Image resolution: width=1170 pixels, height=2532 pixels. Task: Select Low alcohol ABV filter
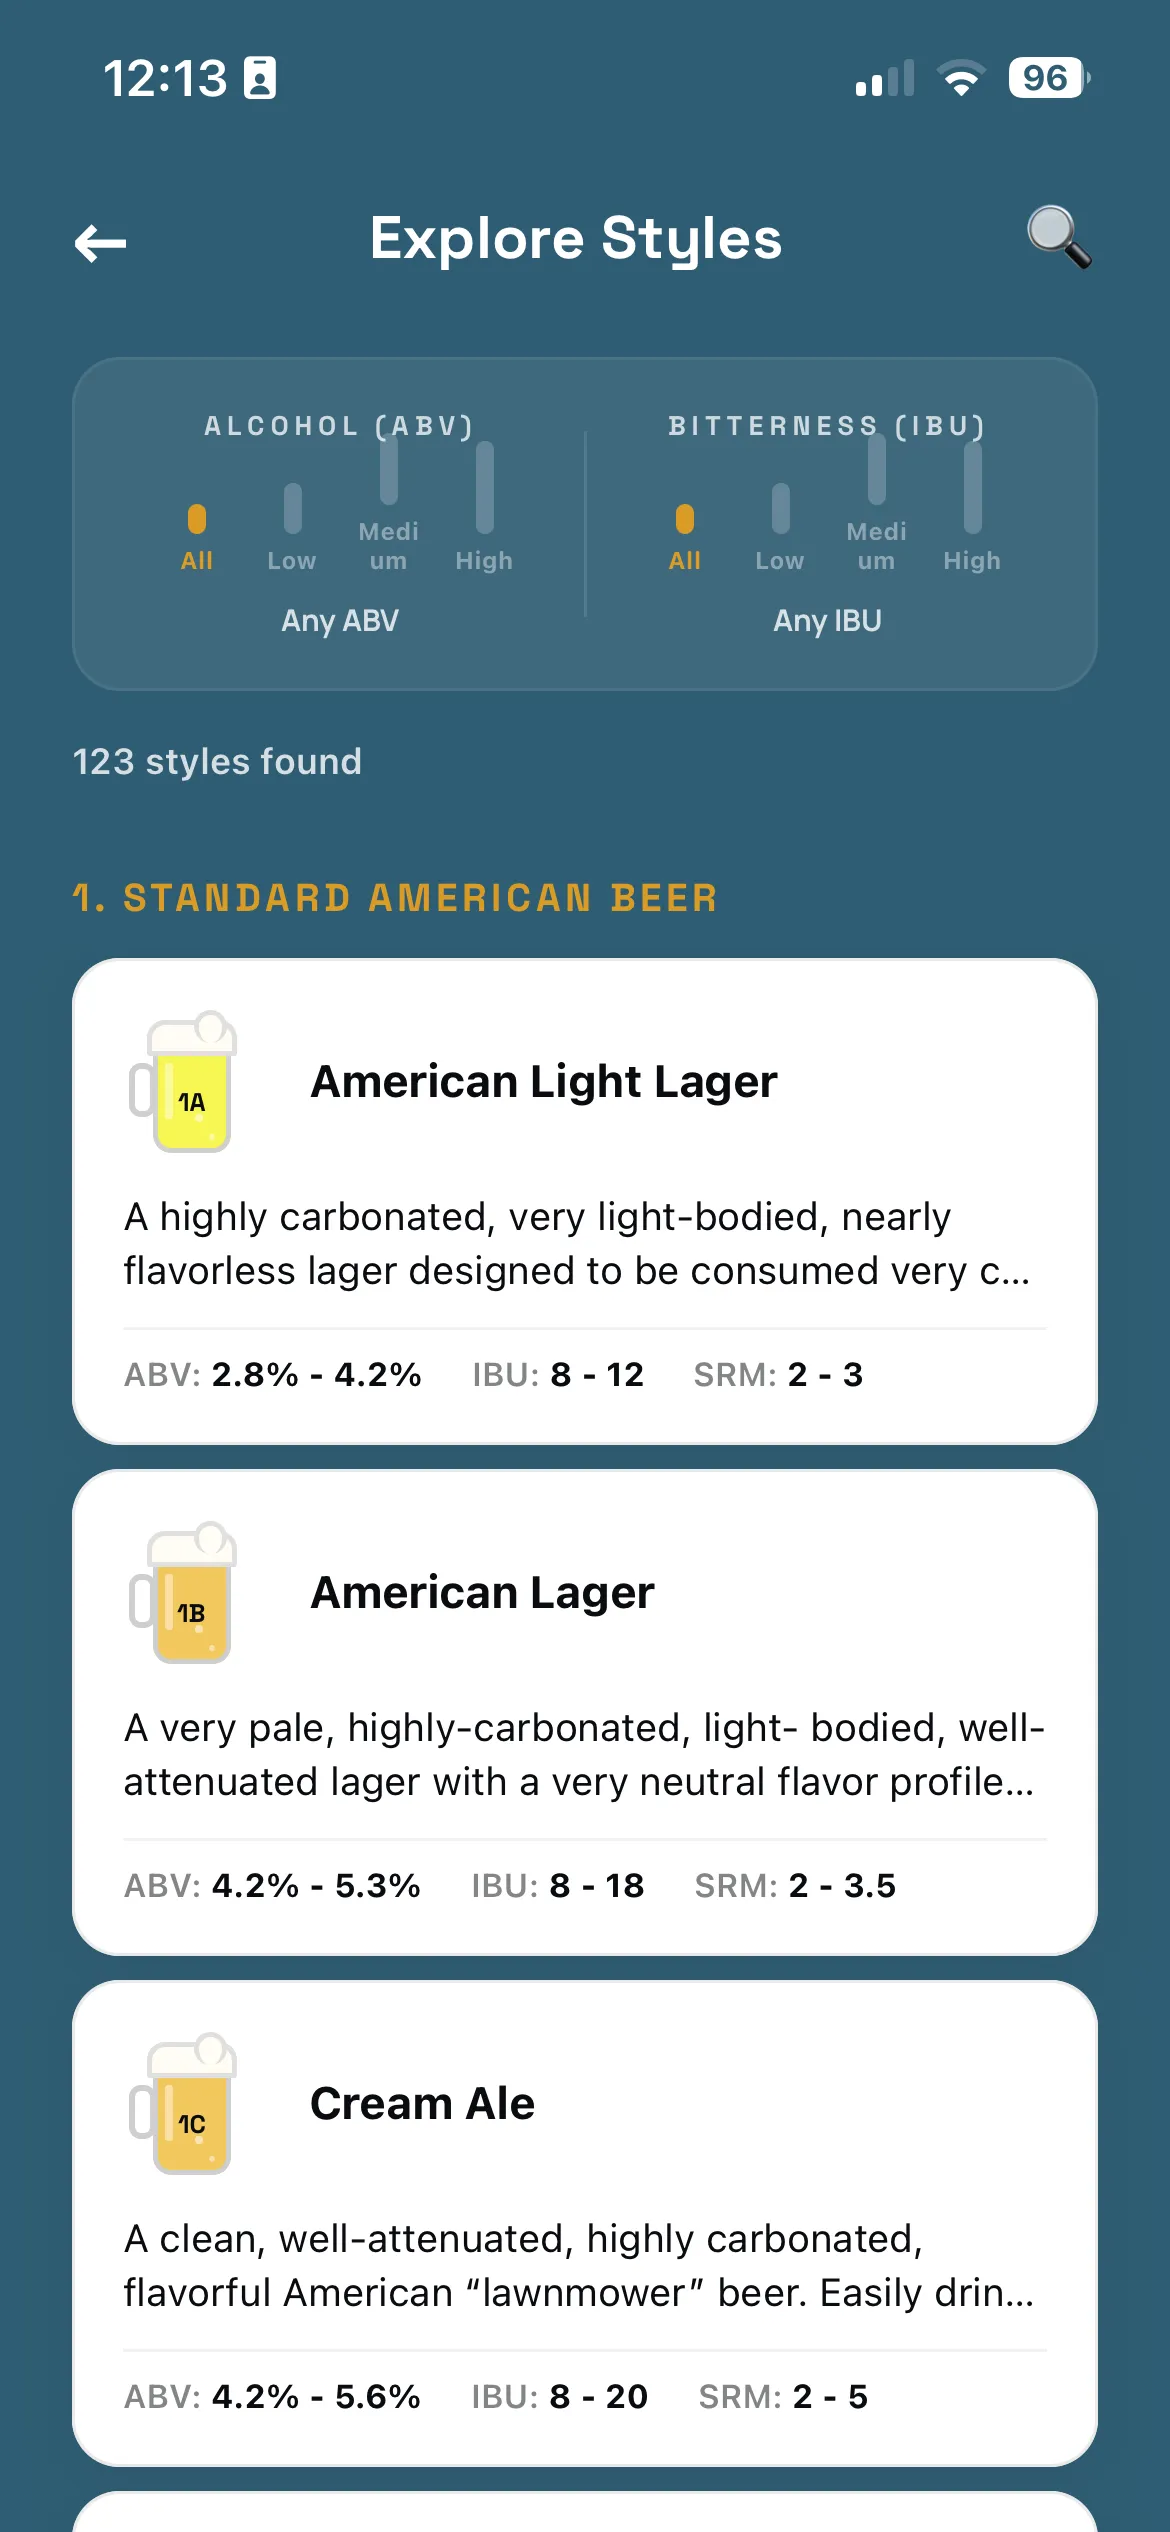[x=292, y=528]
